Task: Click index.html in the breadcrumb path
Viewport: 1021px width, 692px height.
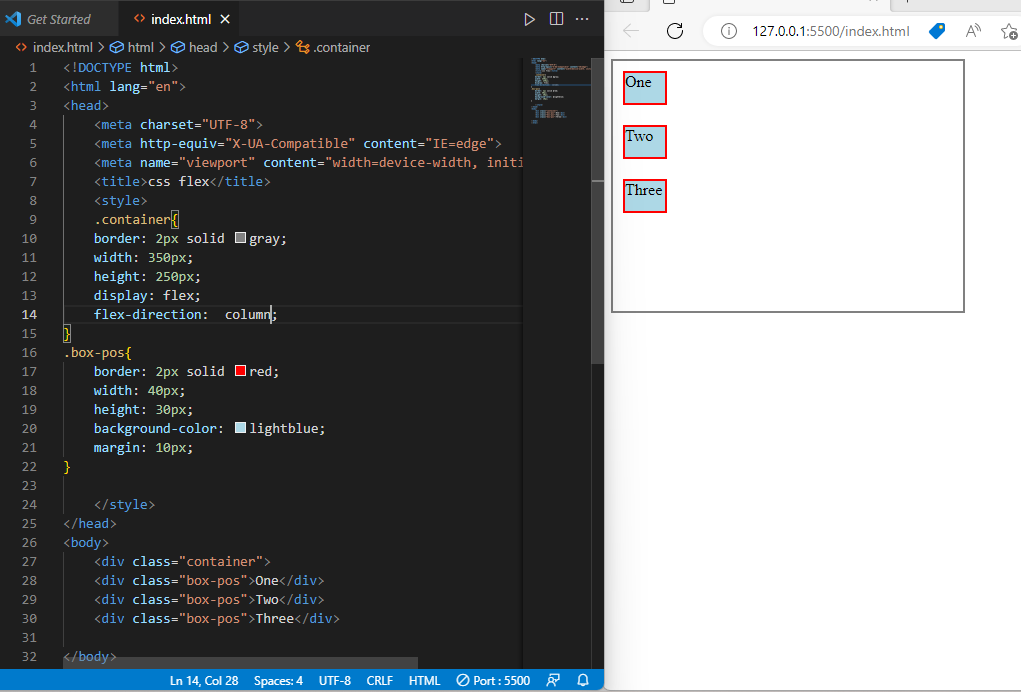Action: [63, 48]
